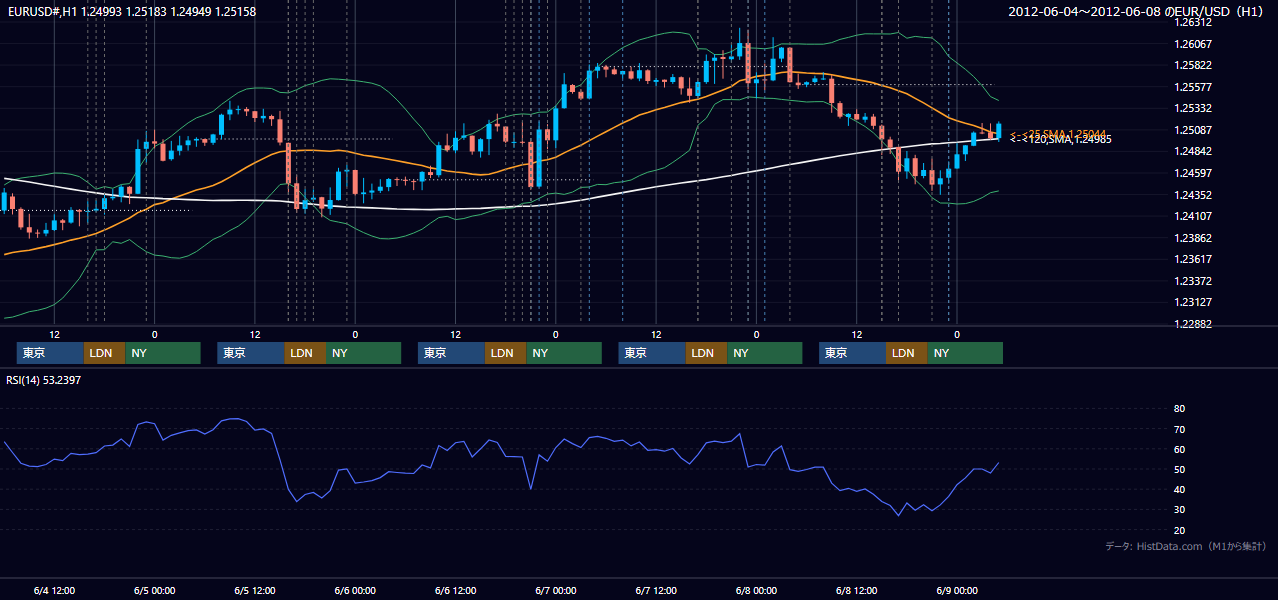Select the RSI axis value 60
This screenshot has width=1278, height=600.
click(1180, 449)
